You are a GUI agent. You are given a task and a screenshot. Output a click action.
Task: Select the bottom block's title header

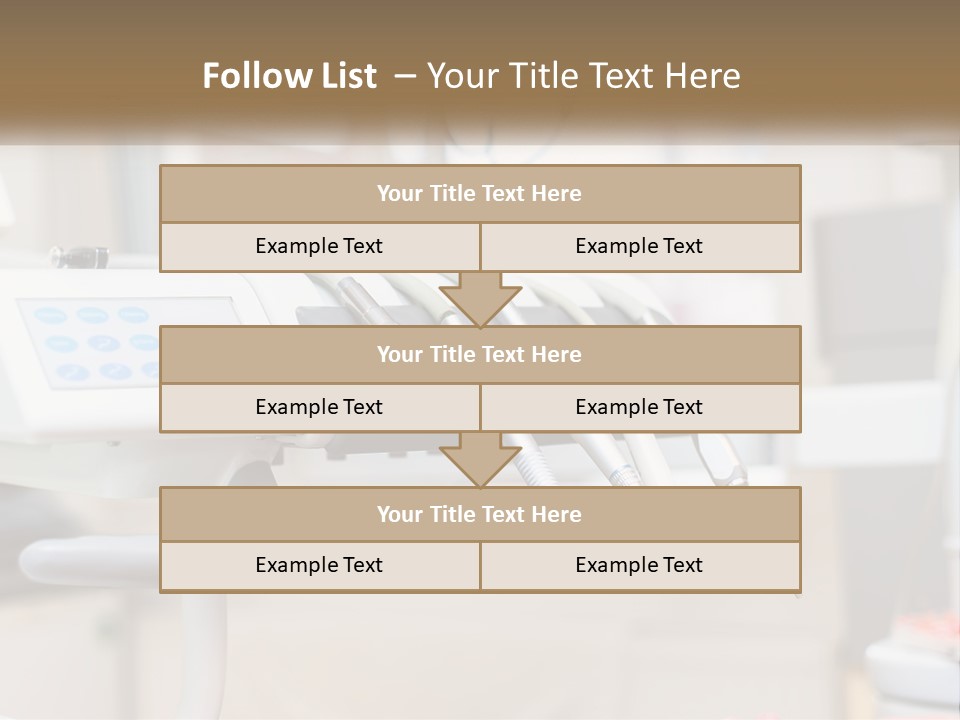click(x=480, y=514)
